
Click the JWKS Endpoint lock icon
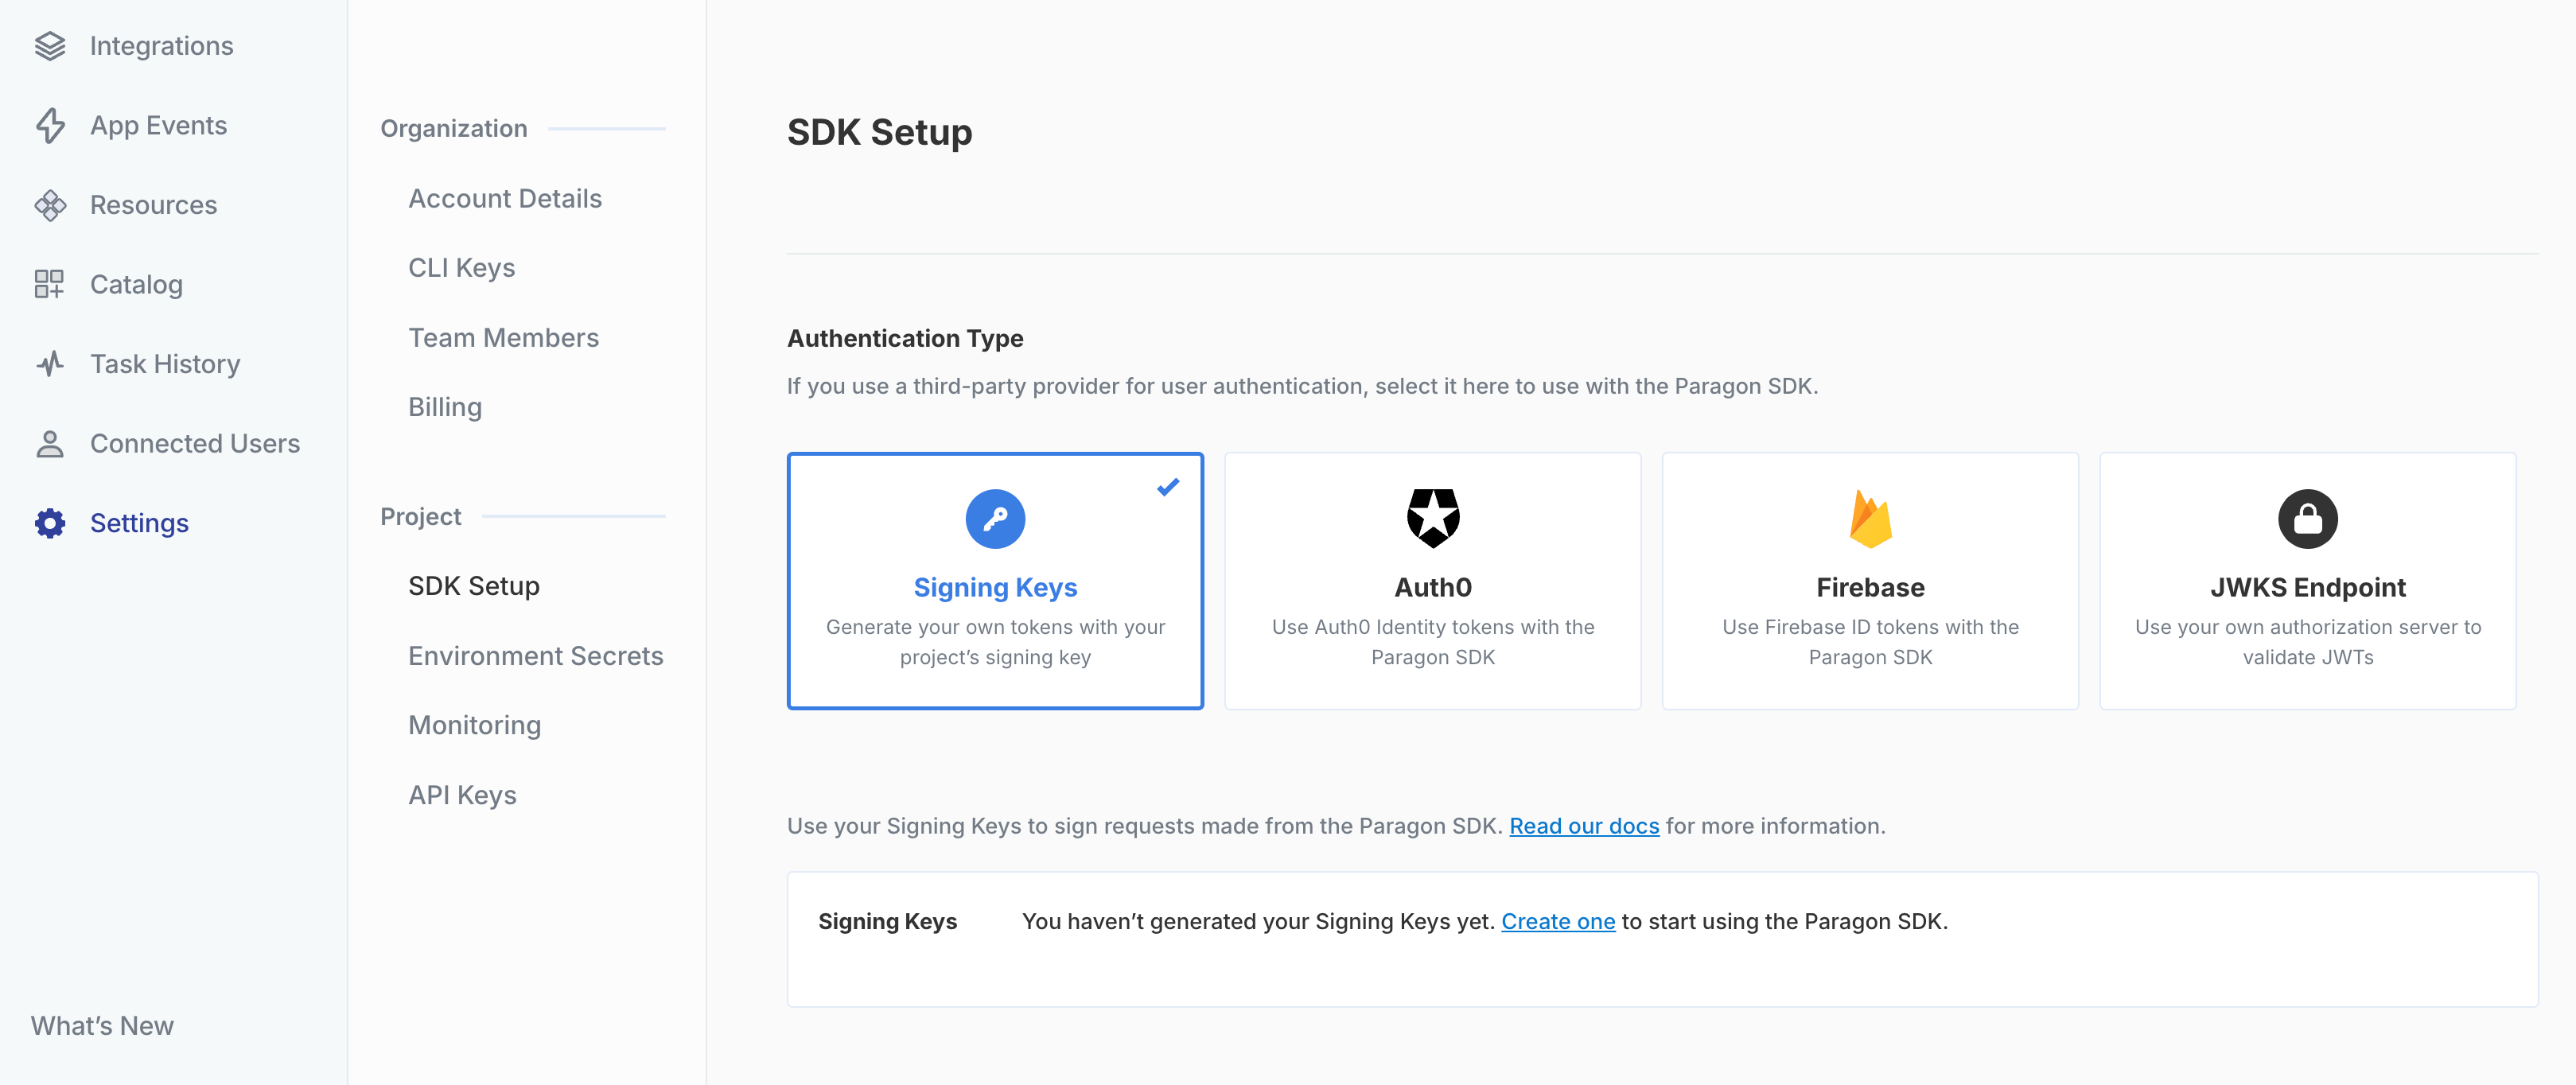tap(2307, 519)
